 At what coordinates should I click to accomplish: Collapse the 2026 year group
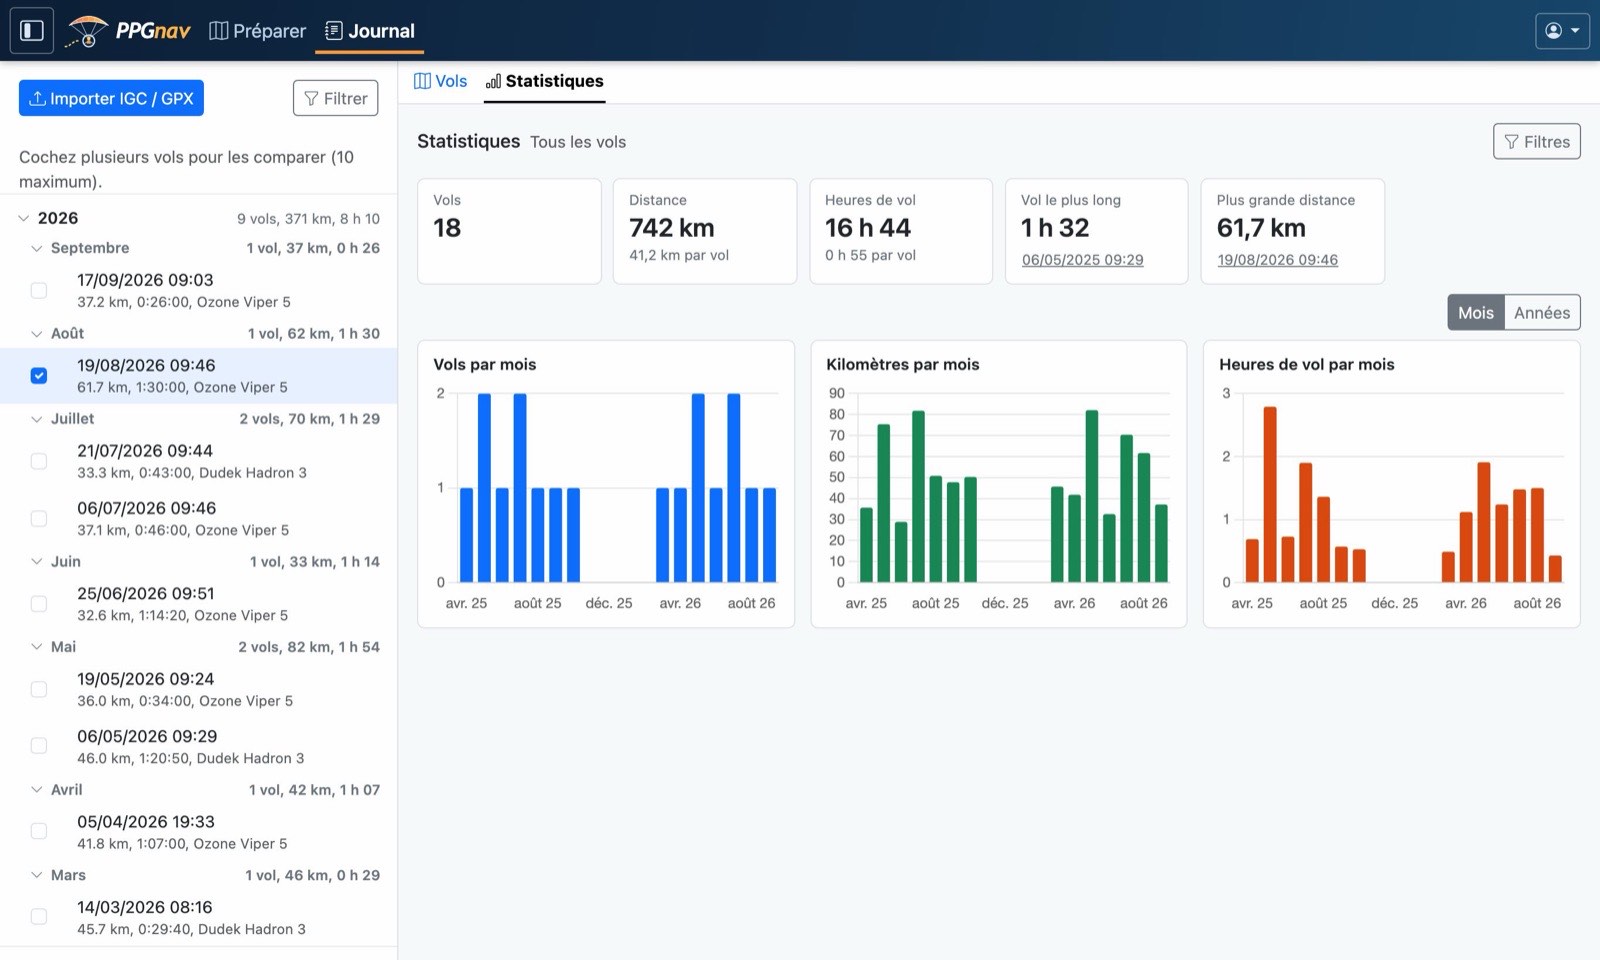click(x=24, y=218)
